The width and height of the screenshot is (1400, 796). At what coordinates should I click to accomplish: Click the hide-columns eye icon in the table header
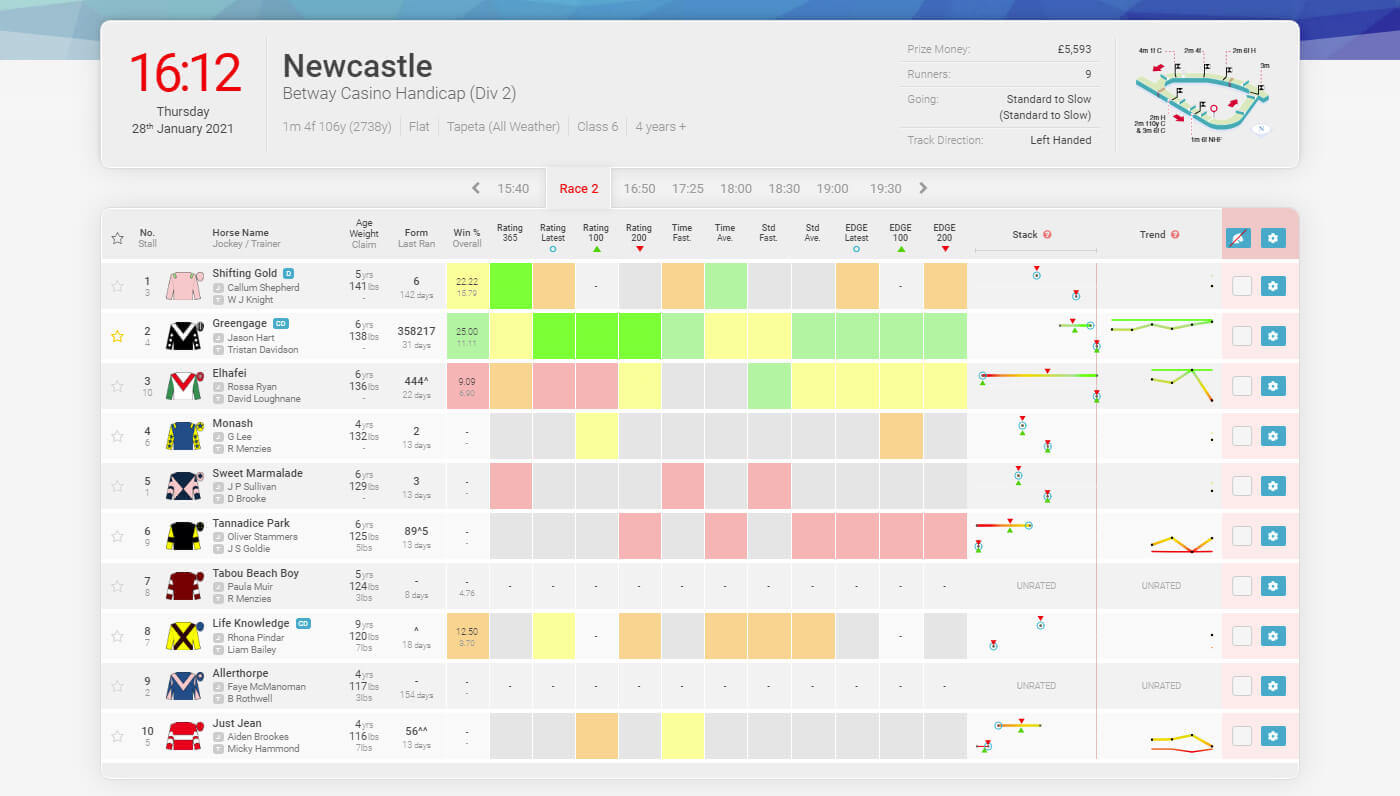point(1239,238)
